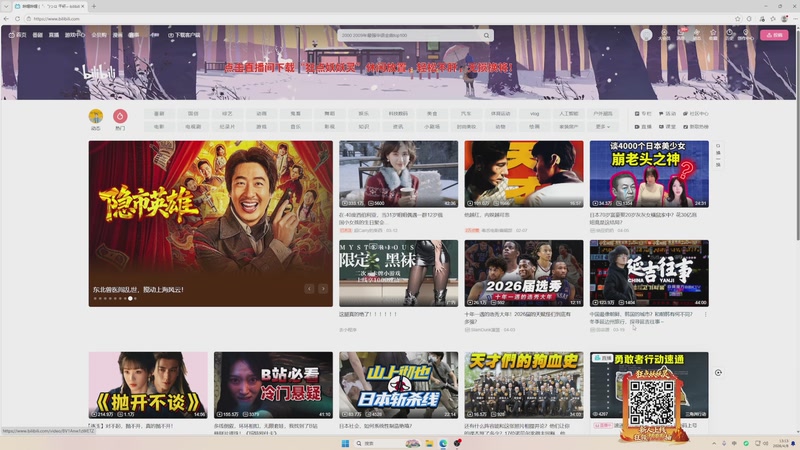Open the 新歌热榜 link

pos(695,127)
